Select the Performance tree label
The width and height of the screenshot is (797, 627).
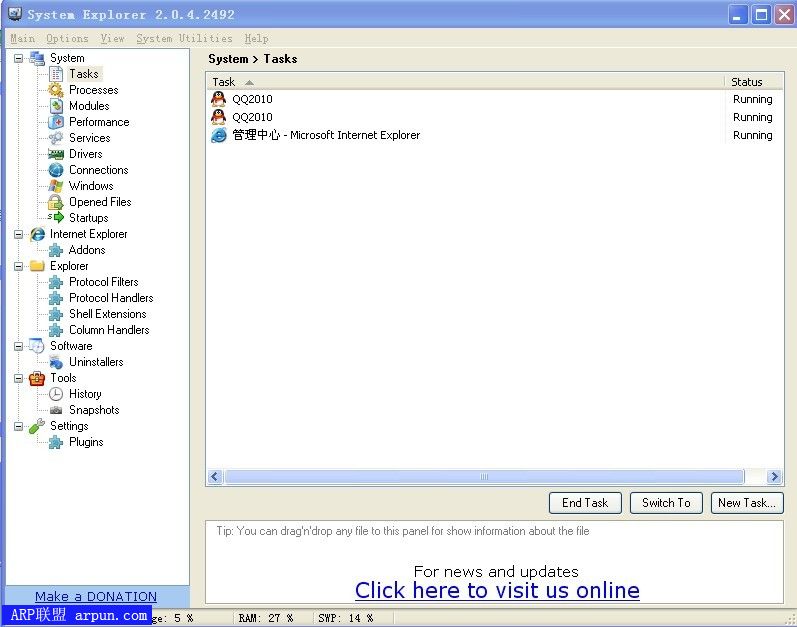point(99,122)
